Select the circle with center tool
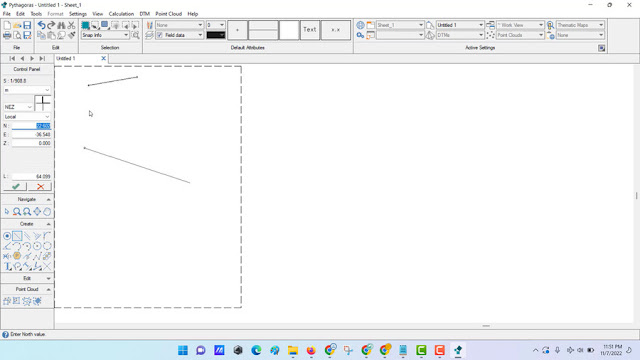This screenshot has width=640, height=360. (x=37, y=246)
